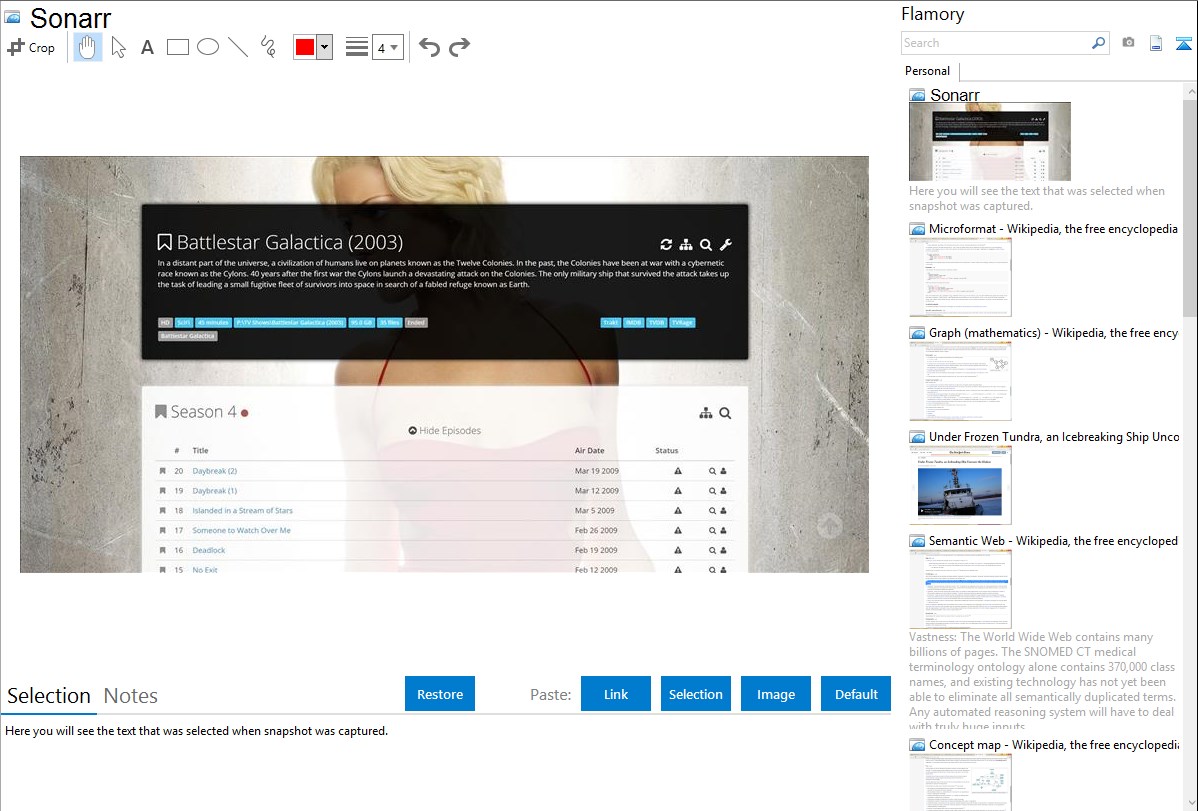The image size is (1198, 811).
Task: Click Islanded in a Stream of Stars
Action: tap(242, 511)
